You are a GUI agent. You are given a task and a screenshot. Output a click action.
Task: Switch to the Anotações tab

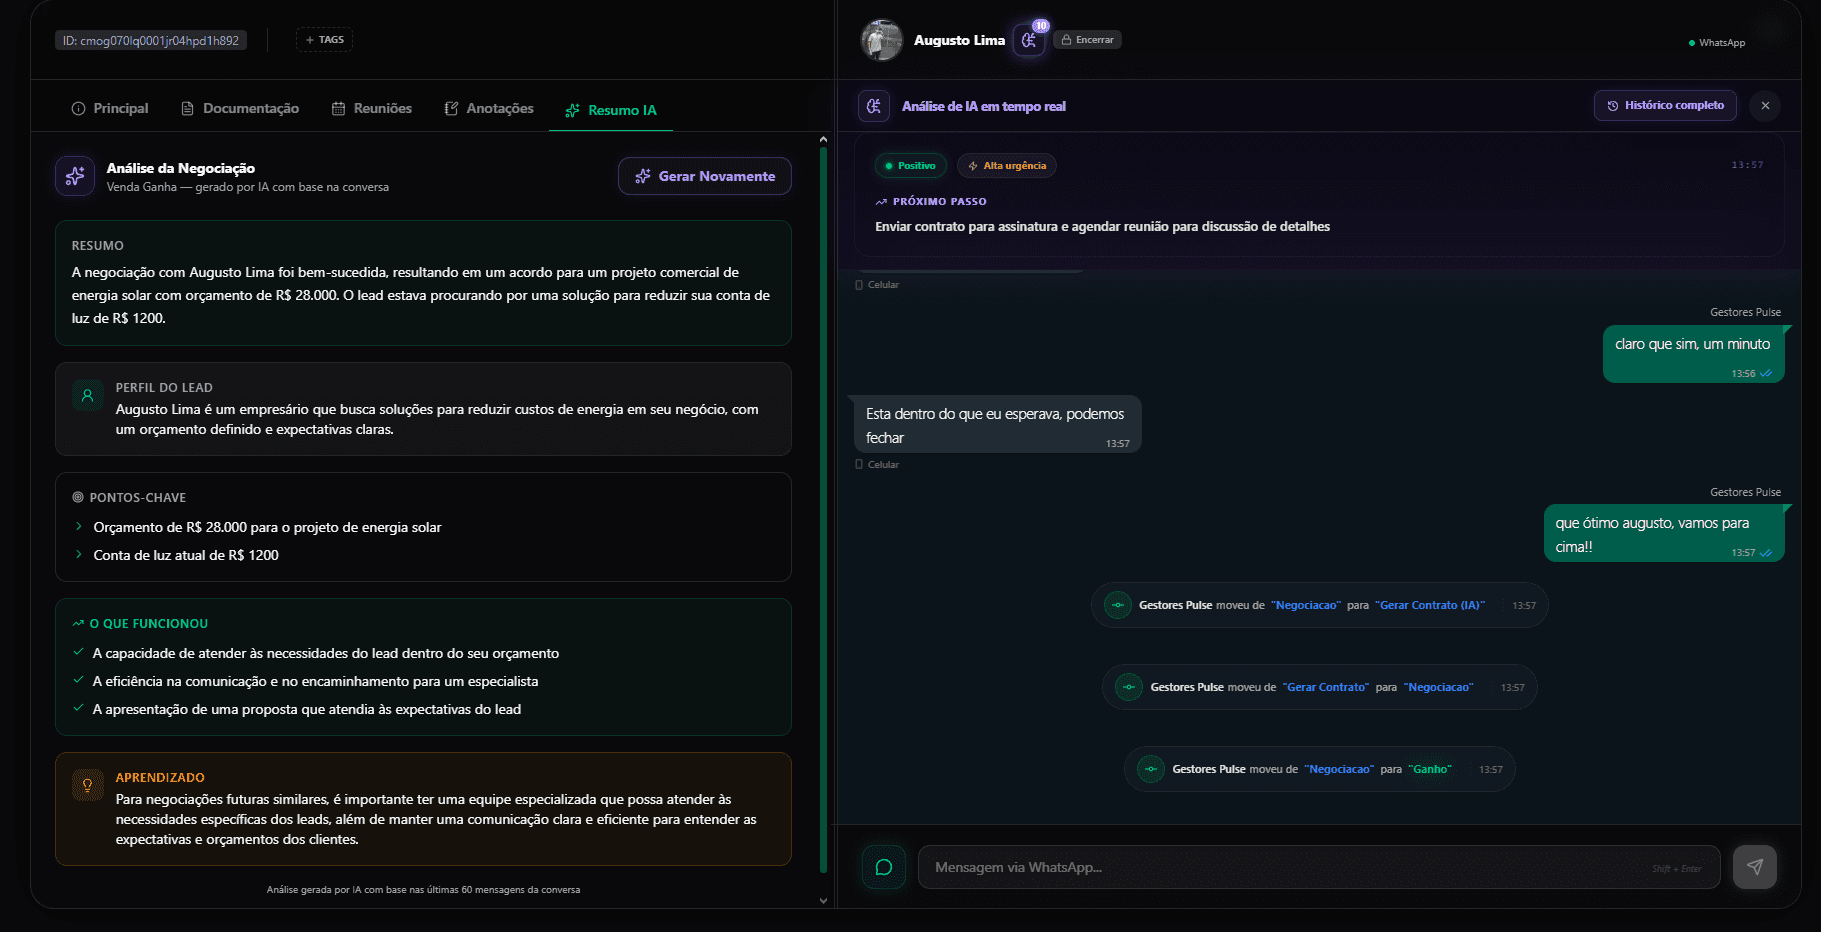click(489, 108)
